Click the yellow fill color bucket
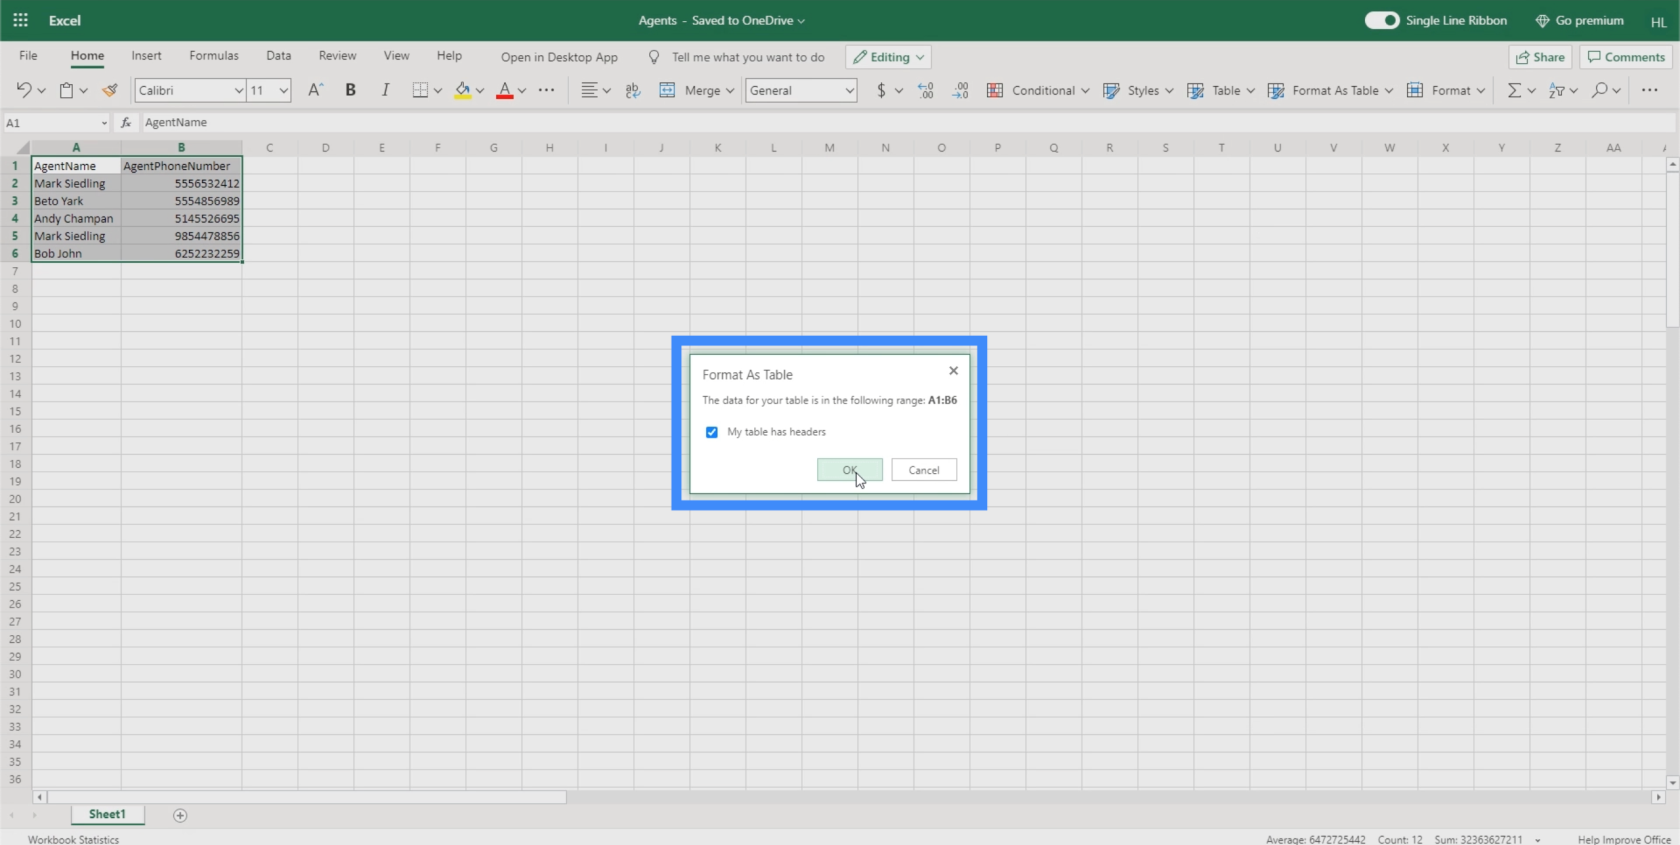1680x845 pixels. [x=462, y=90]
